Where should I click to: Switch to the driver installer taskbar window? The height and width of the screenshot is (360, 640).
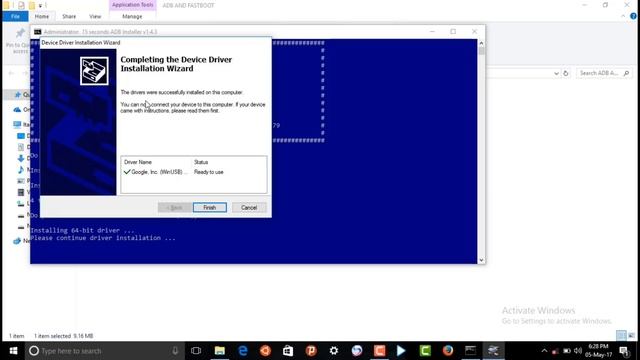pos(493,351)
